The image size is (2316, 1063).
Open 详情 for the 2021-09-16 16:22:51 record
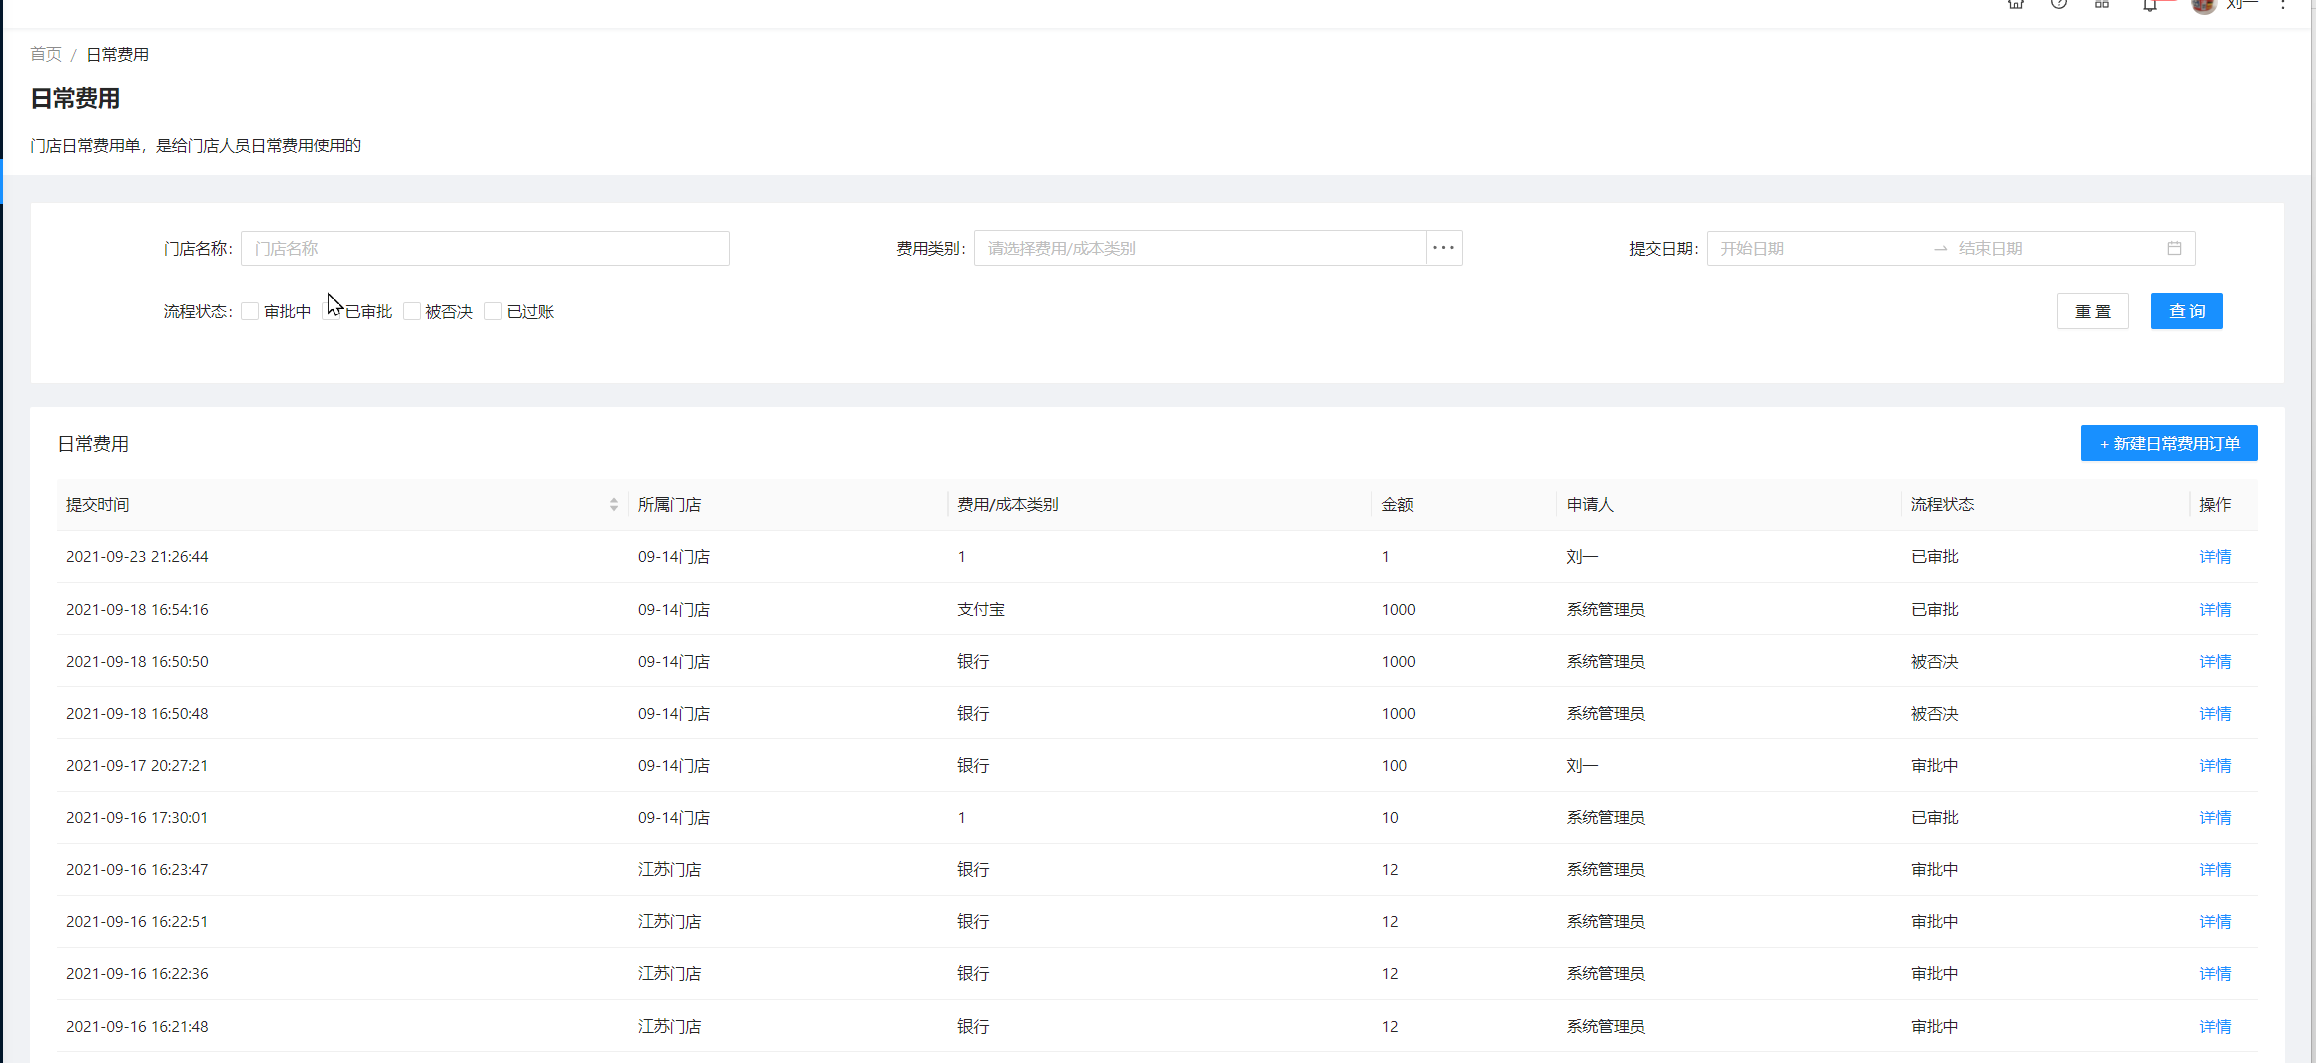pyautogui.click(x=2215, y=921)
